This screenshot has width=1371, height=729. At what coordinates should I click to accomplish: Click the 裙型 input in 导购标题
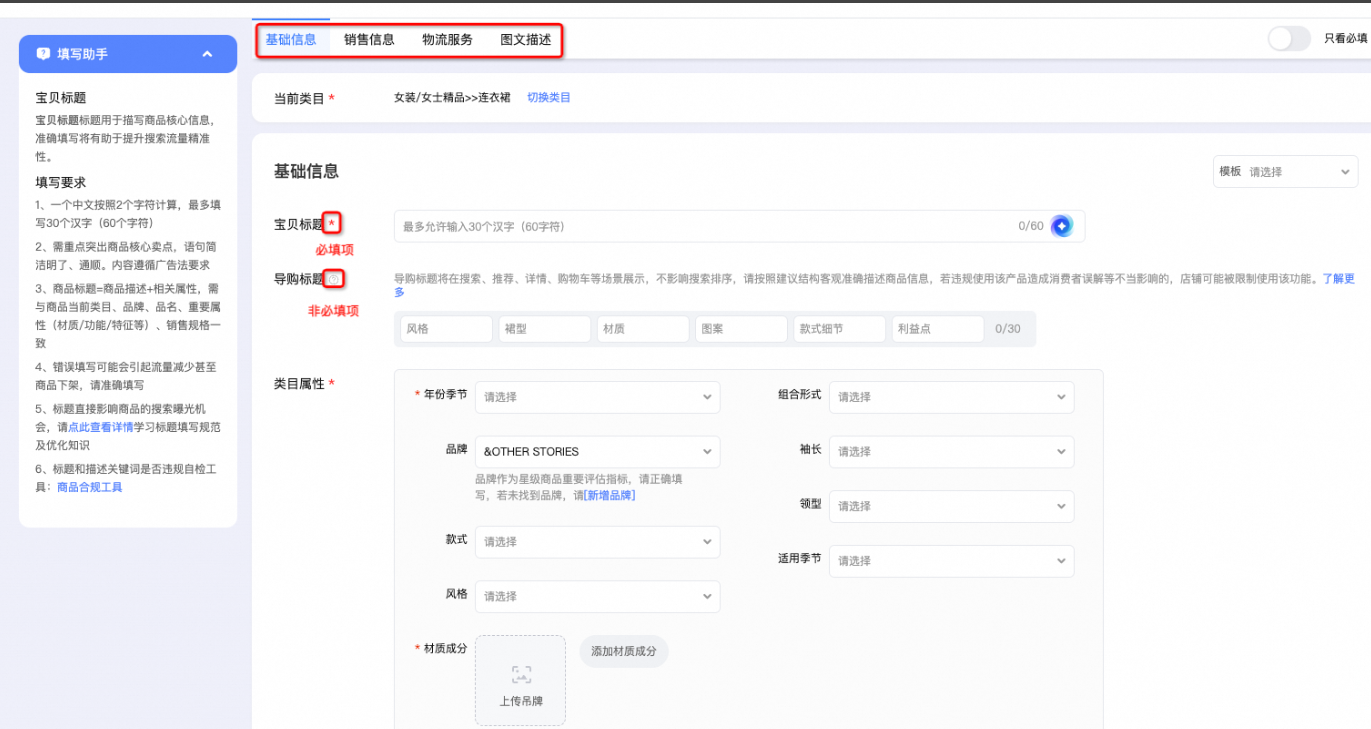[x=544, y=329]
